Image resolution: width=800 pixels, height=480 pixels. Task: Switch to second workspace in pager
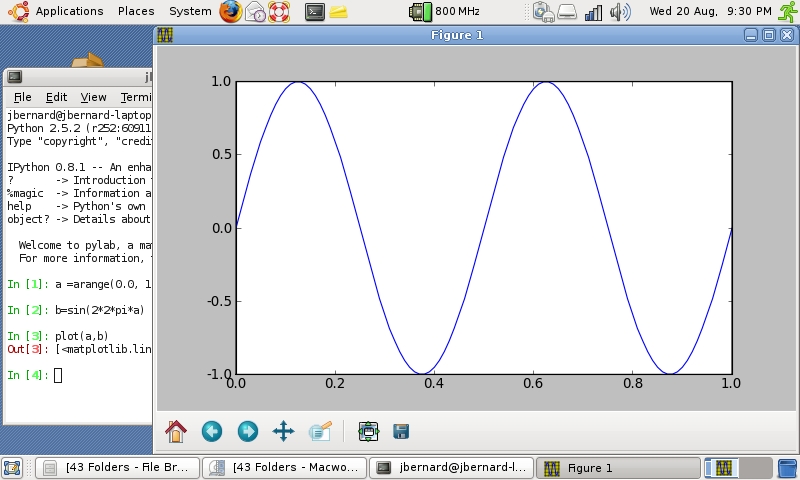tap(755, 467)
